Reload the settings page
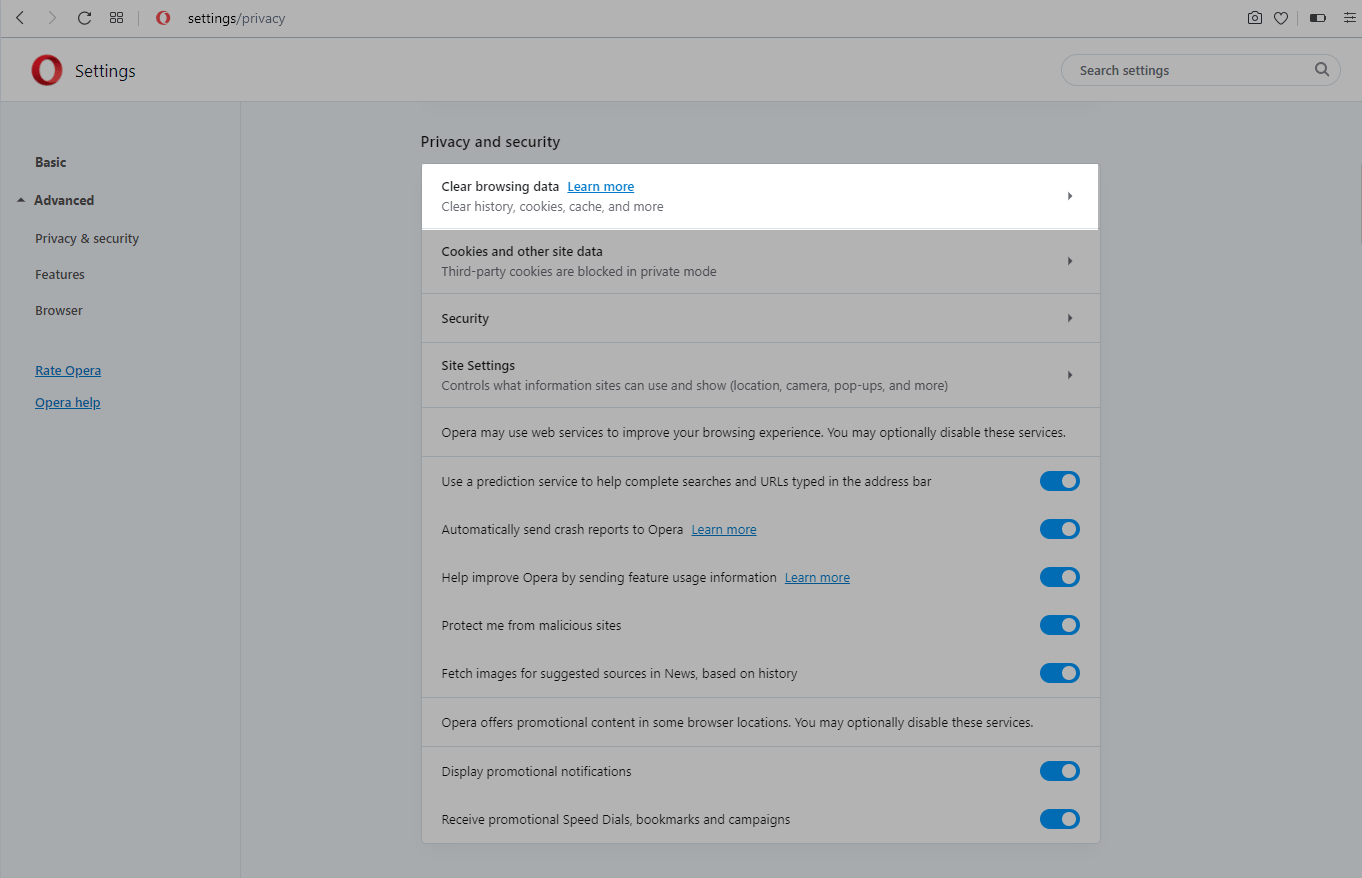The height and width of the screenshot is (878, 1362). (x=84, y=18)
